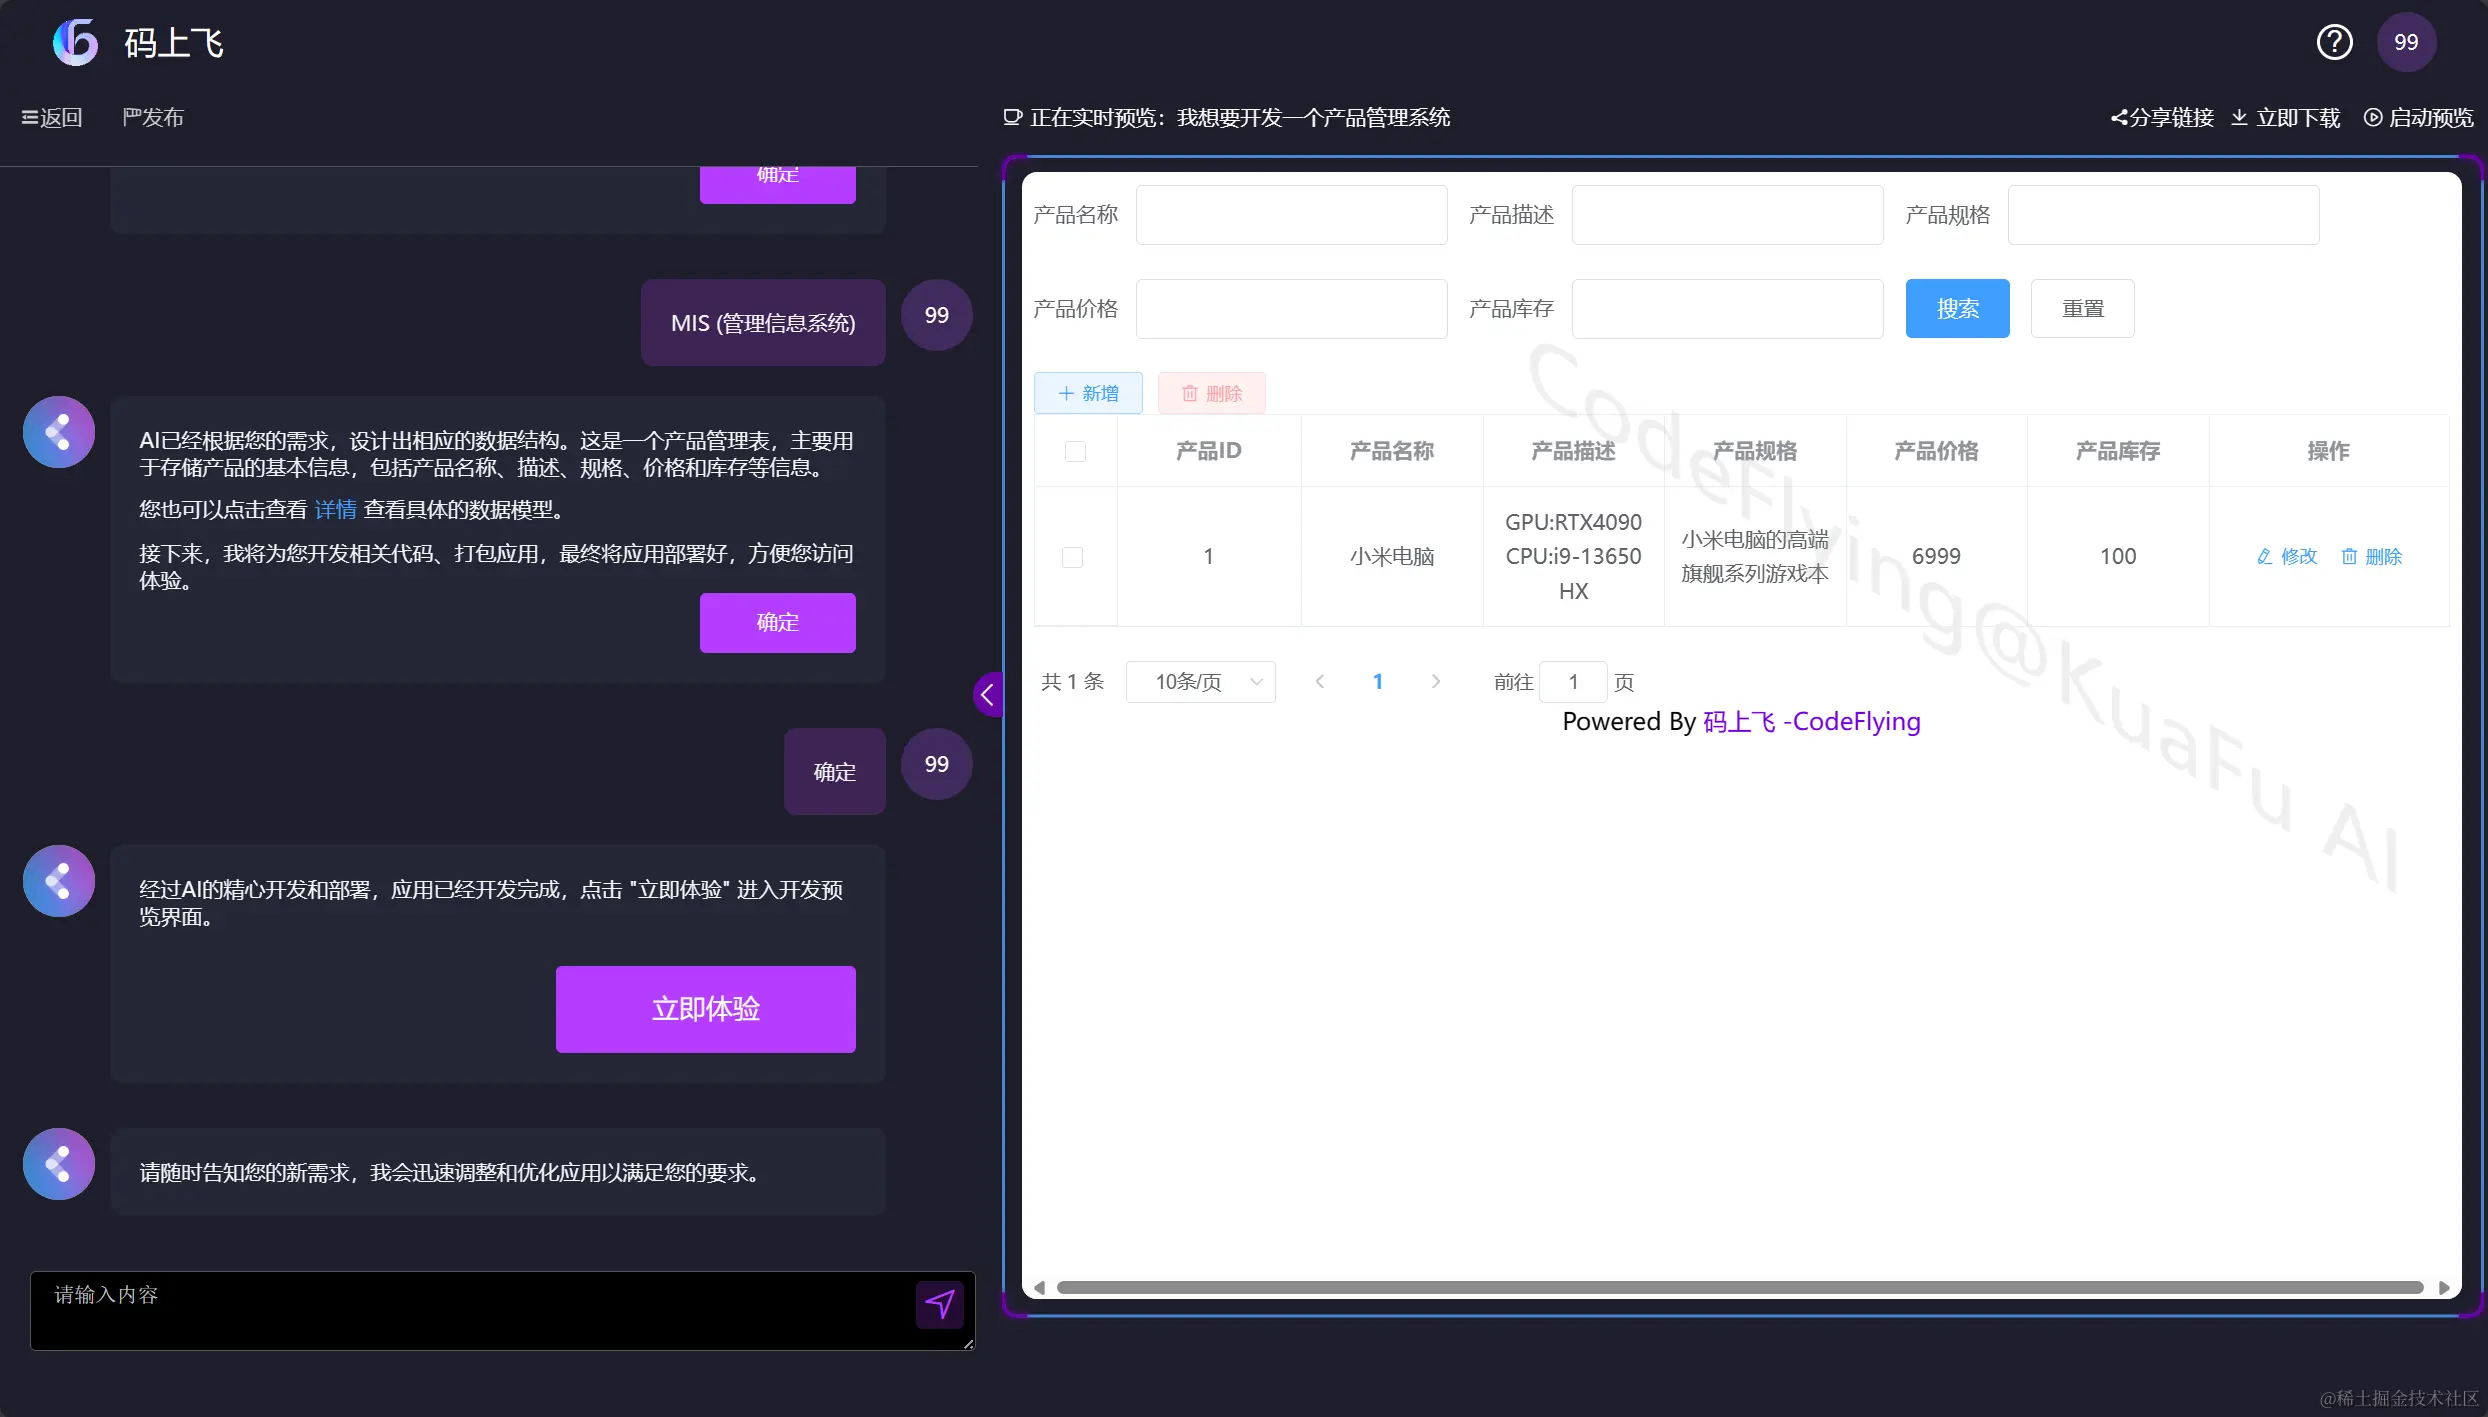Go to next page with right chevron
Image resolution: width=2488 pixels, height=1417 pixels.
tap(1436, 682)
